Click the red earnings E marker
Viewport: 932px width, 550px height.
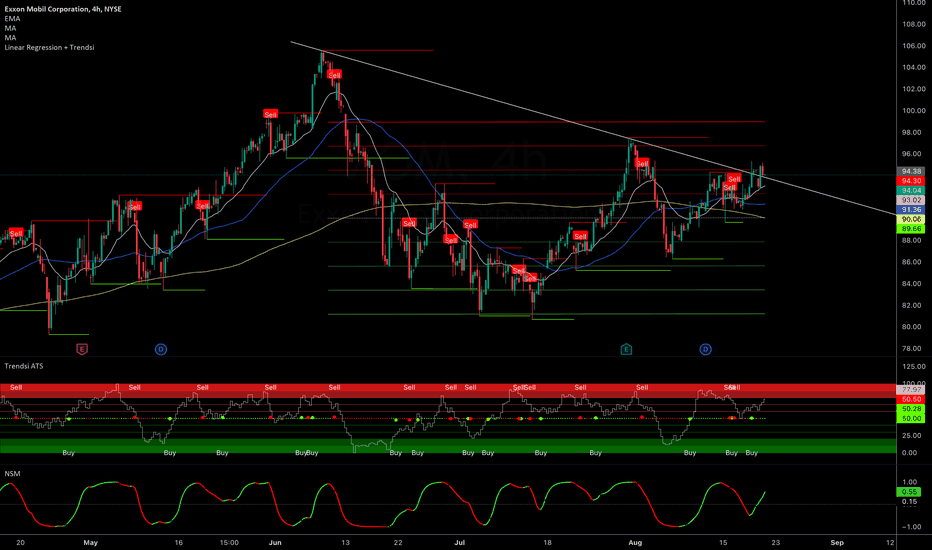[82, 349]
